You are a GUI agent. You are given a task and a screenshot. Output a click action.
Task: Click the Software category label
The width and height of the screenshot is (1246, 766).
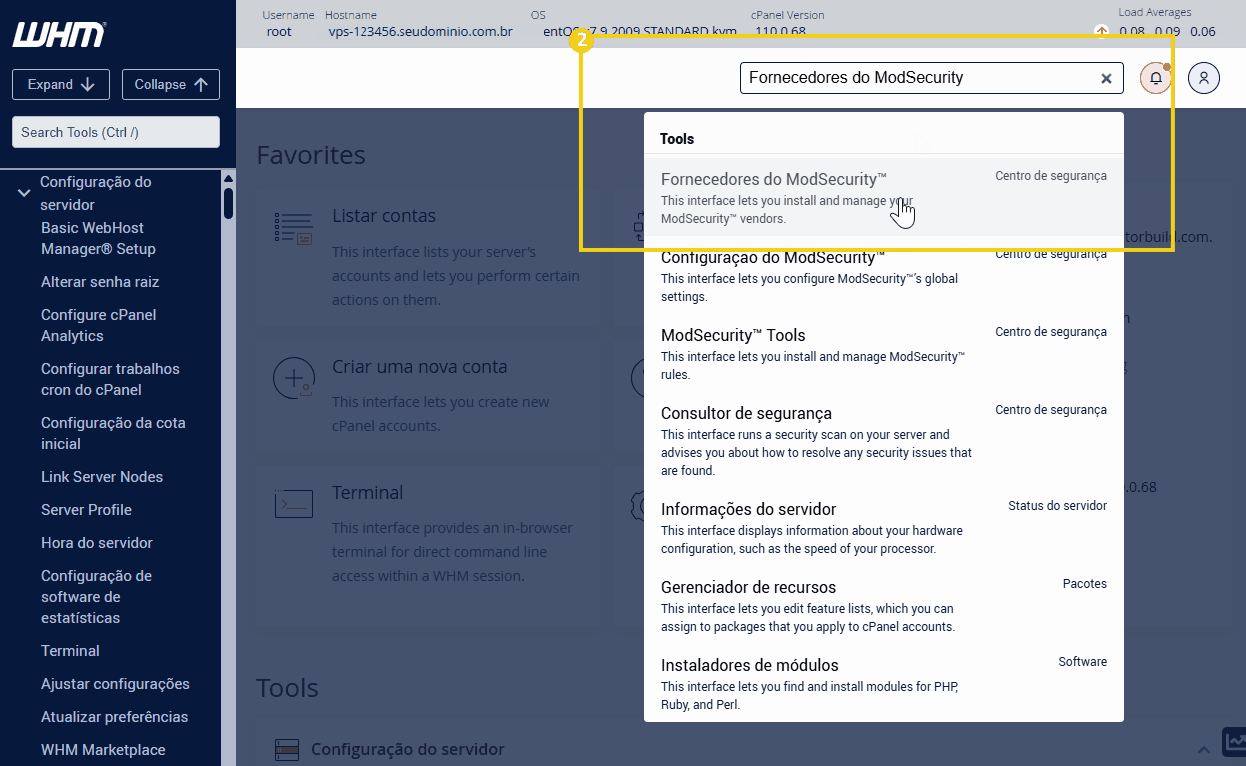point(1083,662)
